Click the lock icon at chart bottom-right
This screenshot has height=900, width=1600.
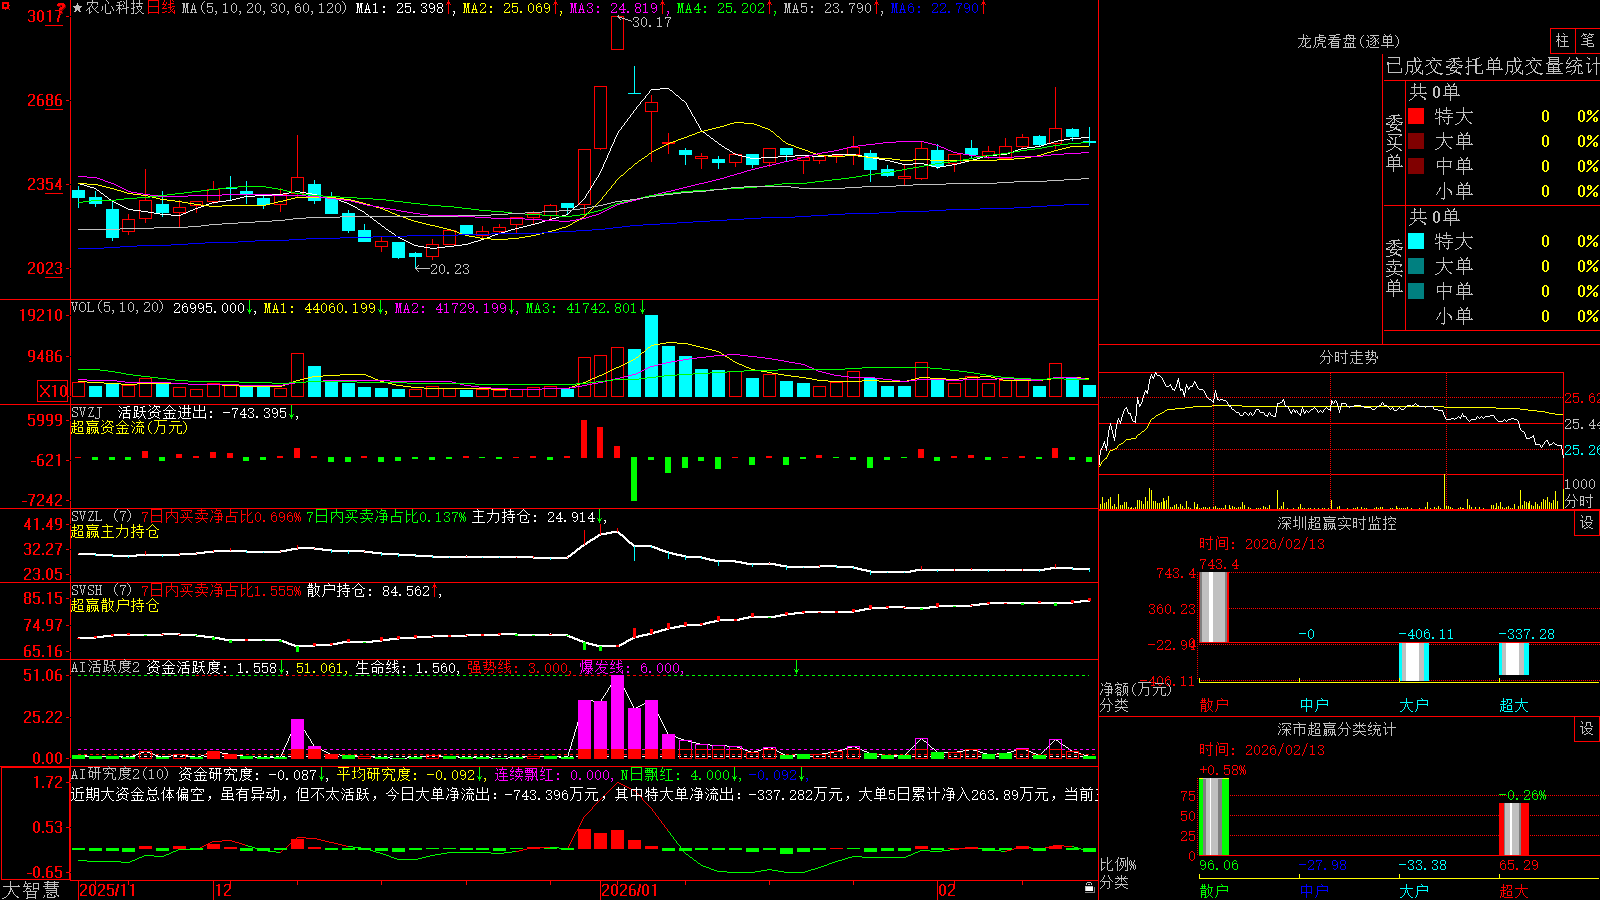pos(1090,887)
